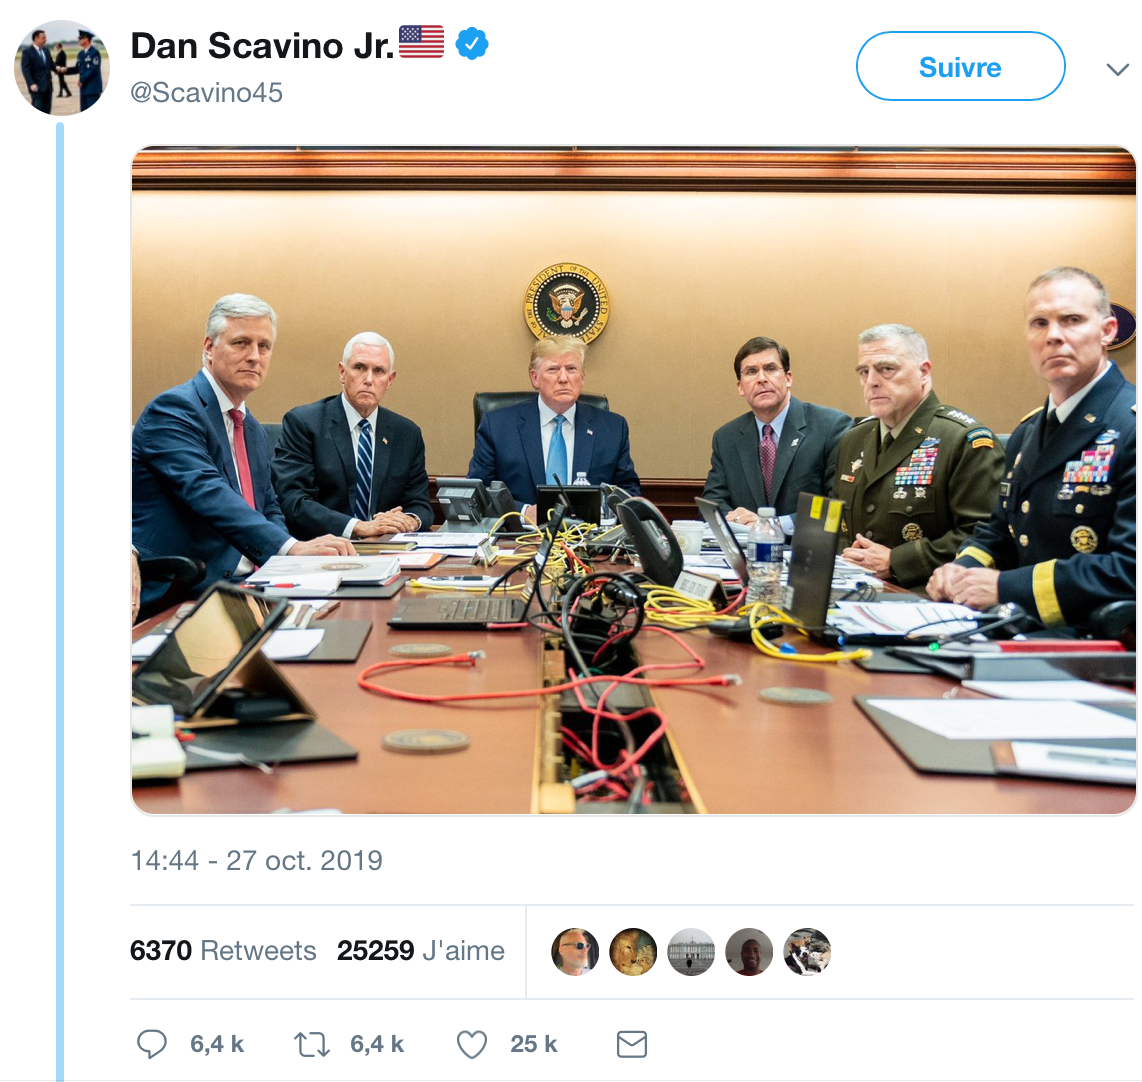Click the lion painting liker avatar

click(633, 951)
